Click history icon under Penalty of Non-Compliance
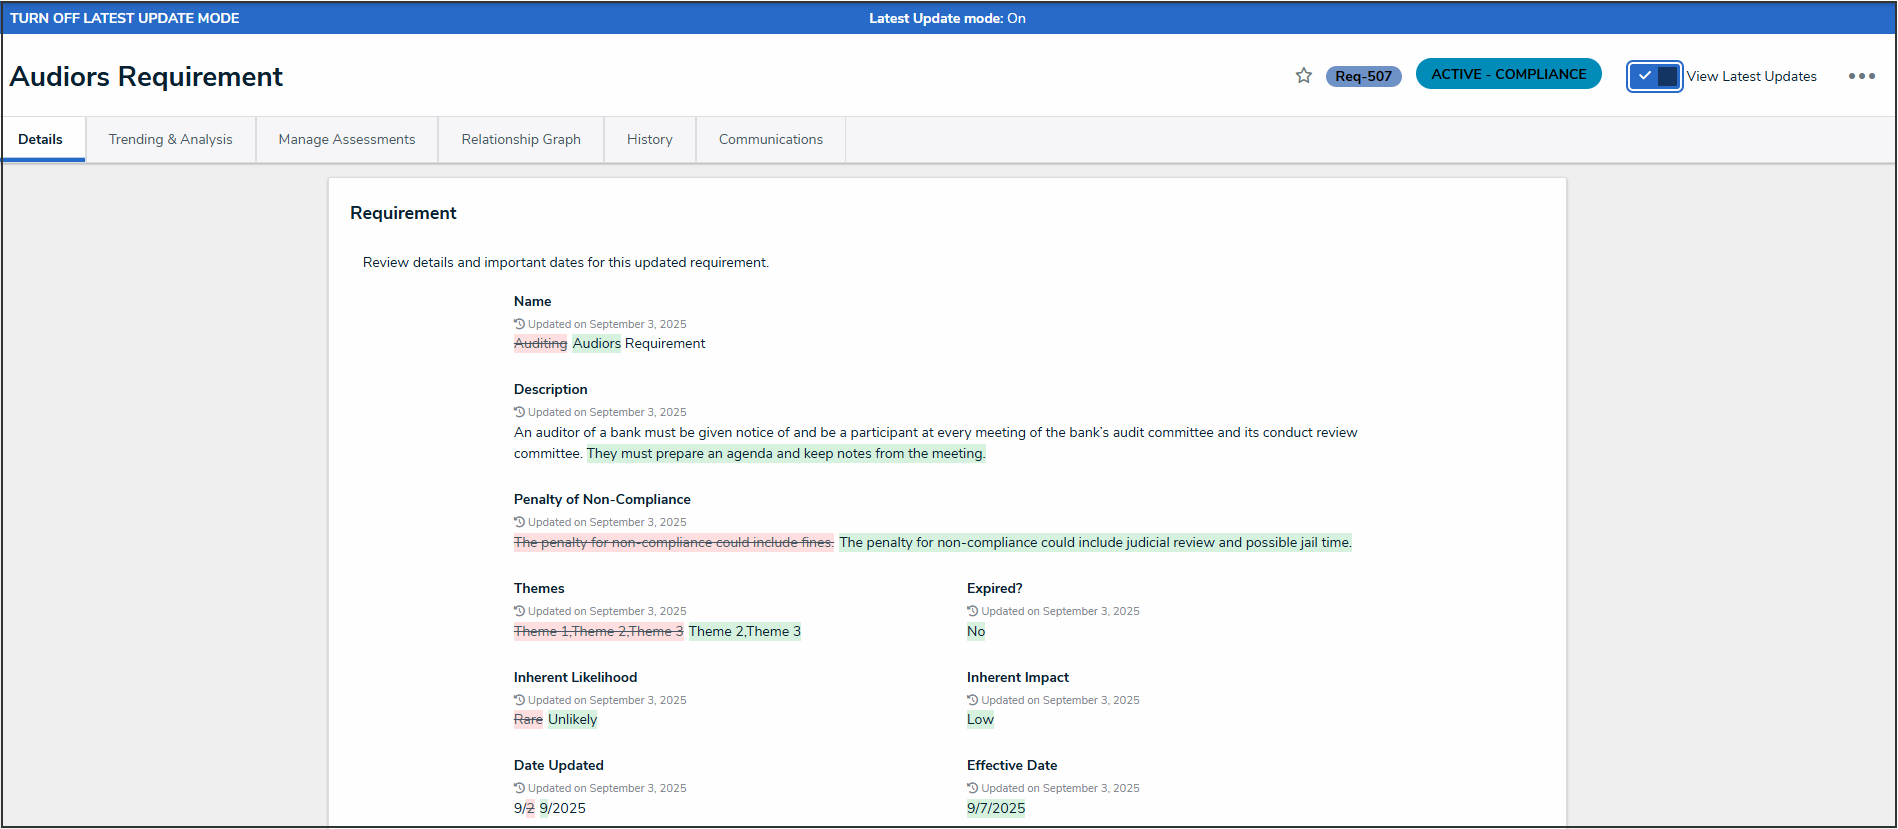This screenshot has width=1898, height=829. point(519,522)
